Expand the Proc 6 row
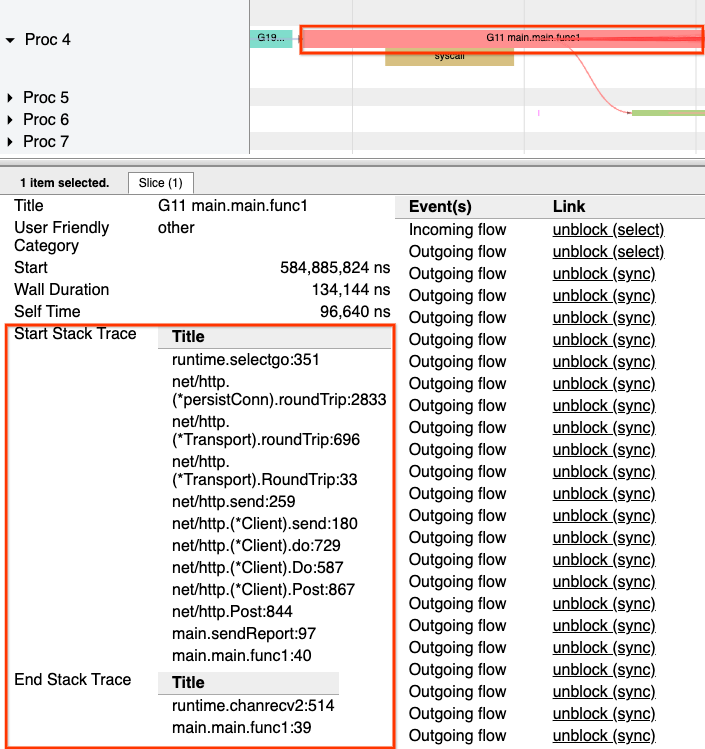This screenshot has height=749, width=705. 10,120
